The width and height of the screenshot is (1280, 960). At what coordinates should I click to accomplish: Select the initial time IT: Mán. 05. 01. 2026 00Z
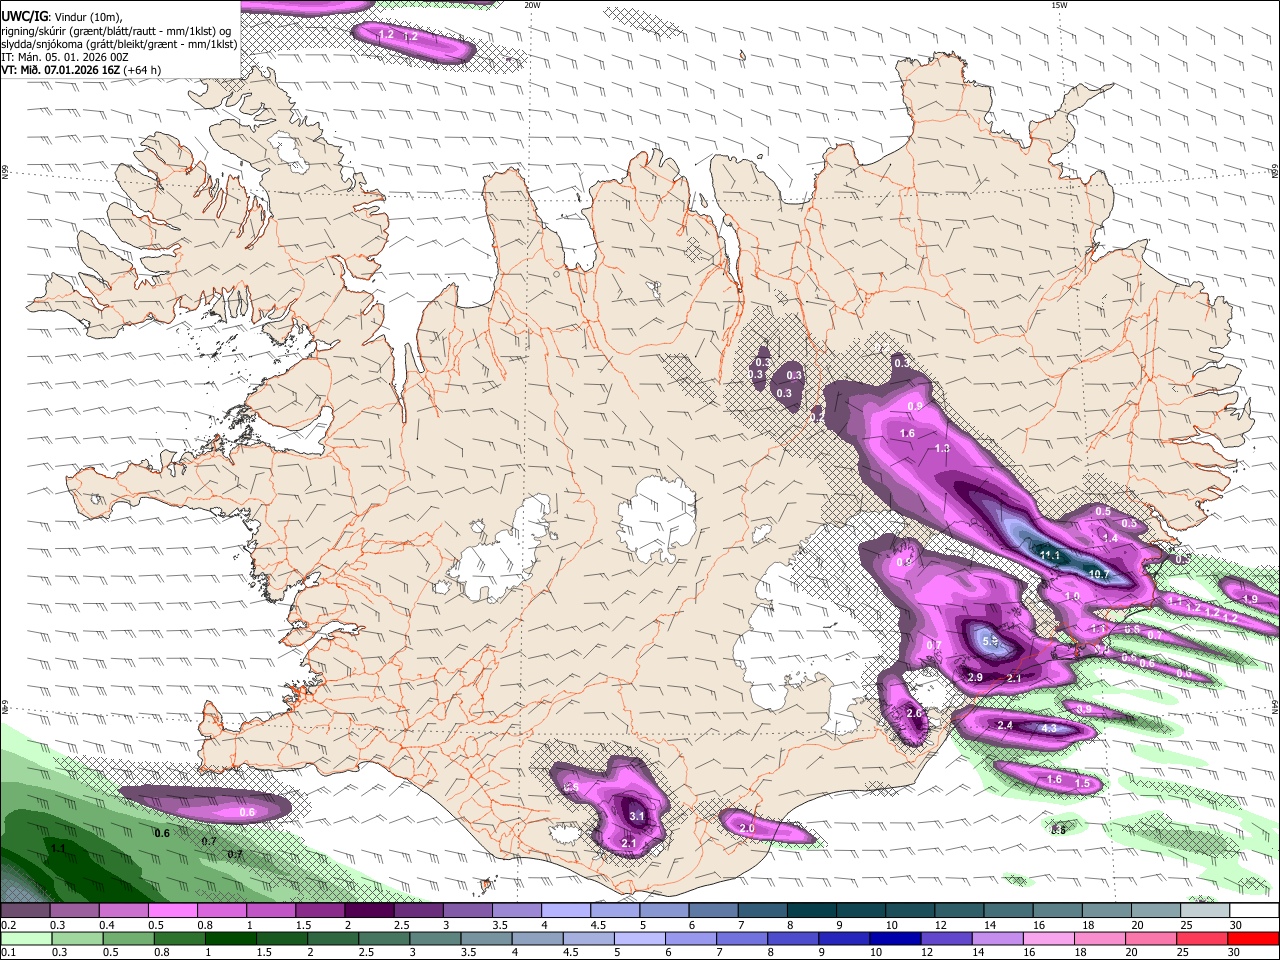(x=65, y=57)
